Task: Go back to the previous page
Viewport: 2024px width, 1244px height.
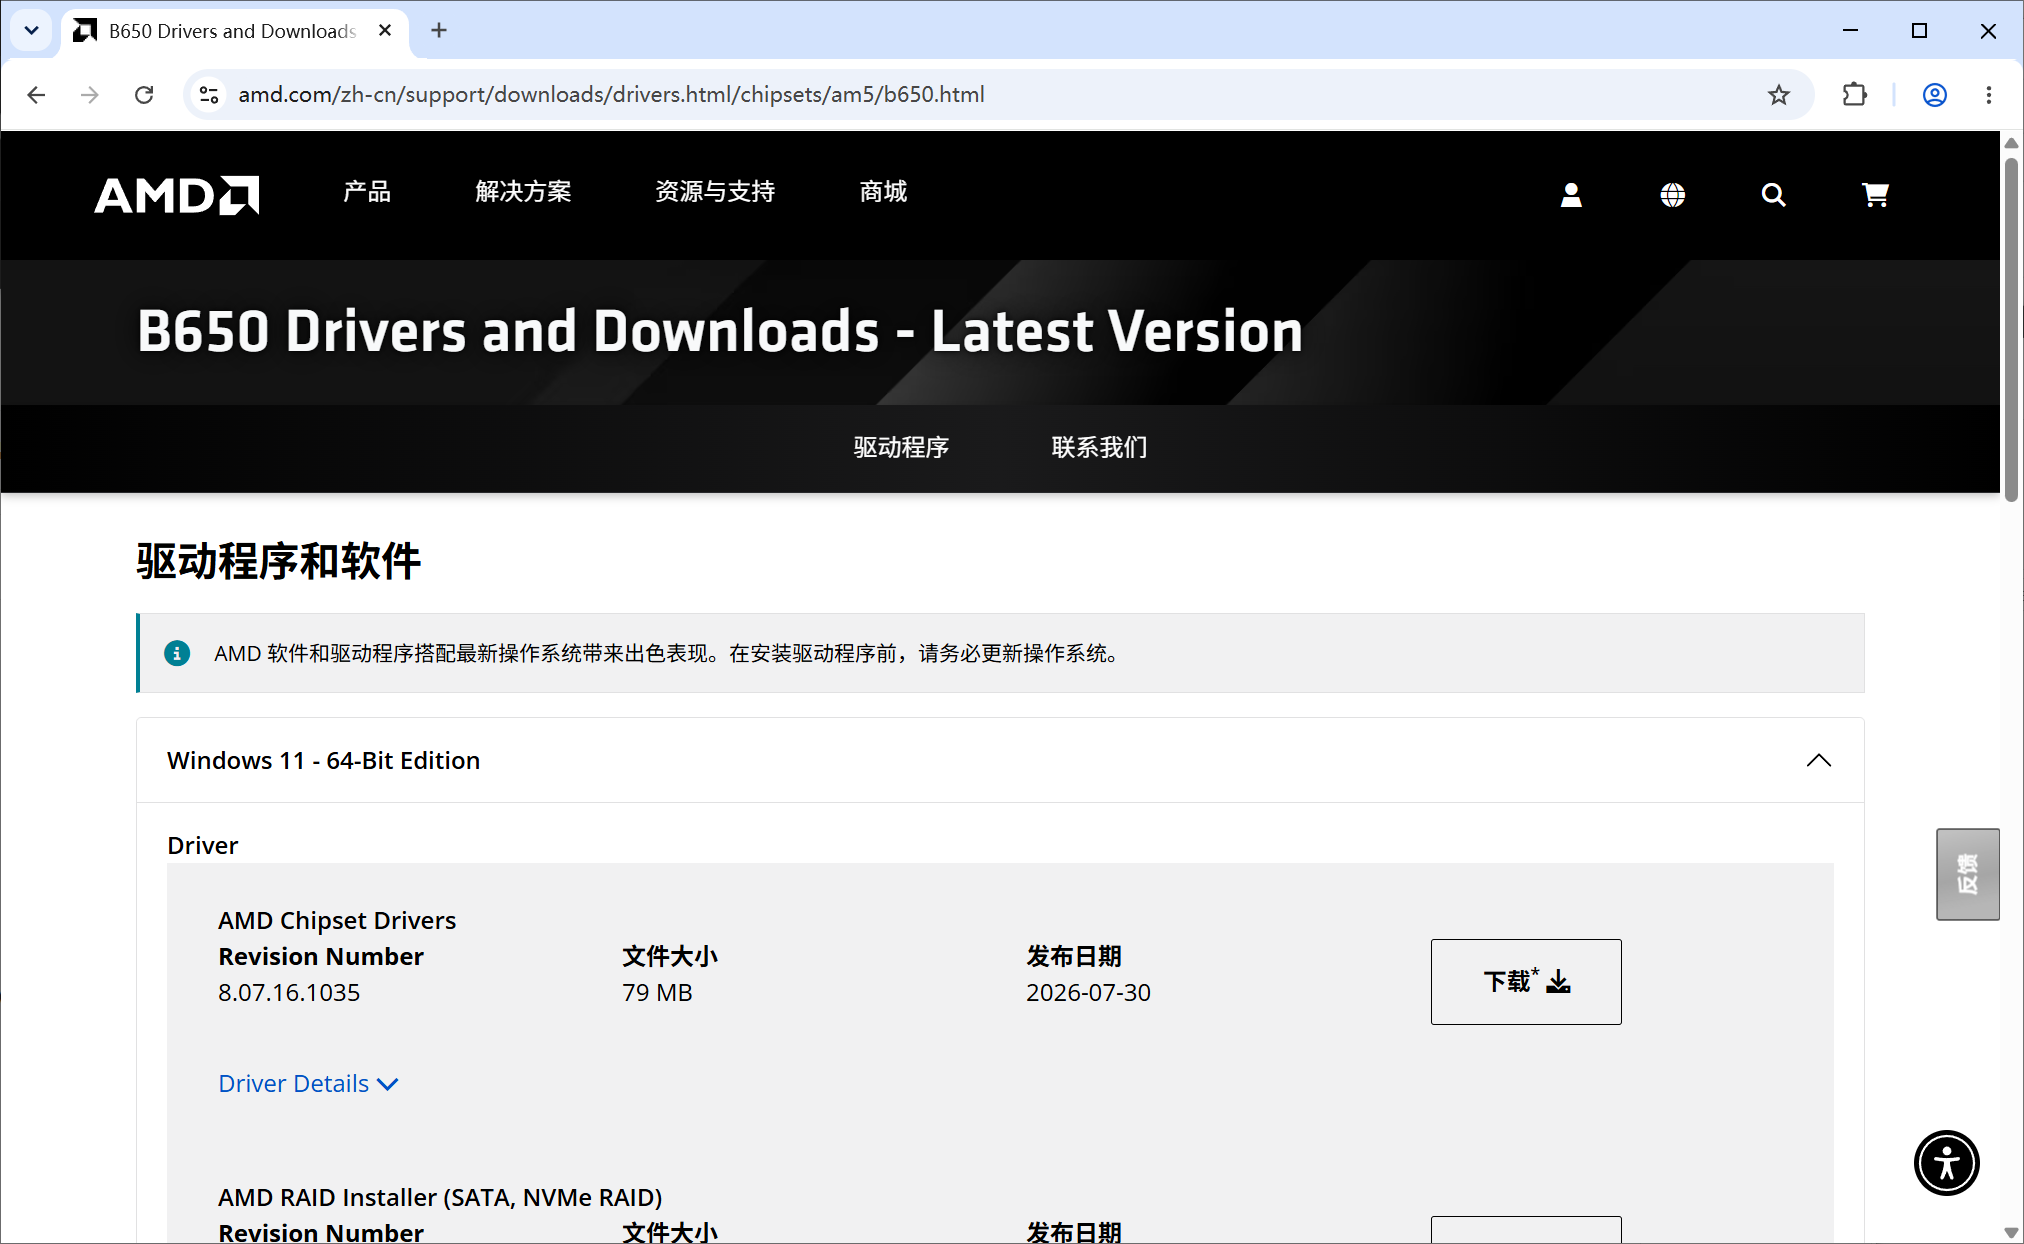Action: click(x=37, y=95)
